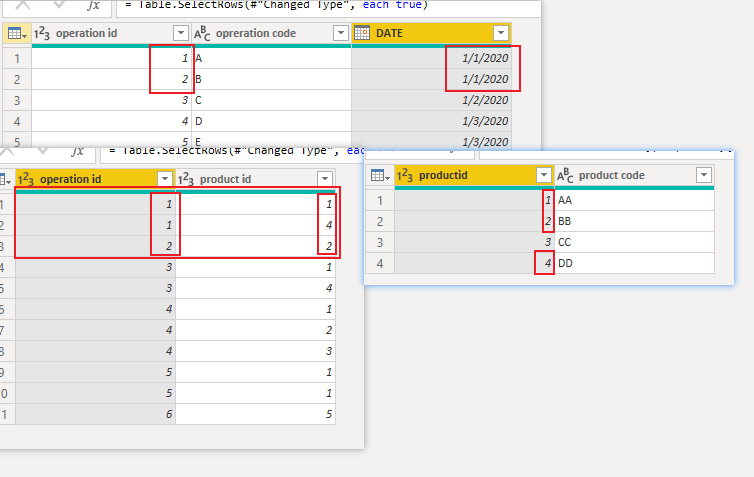Select row 3 header in operations table
Screen dimensions: 754x477
17,100
